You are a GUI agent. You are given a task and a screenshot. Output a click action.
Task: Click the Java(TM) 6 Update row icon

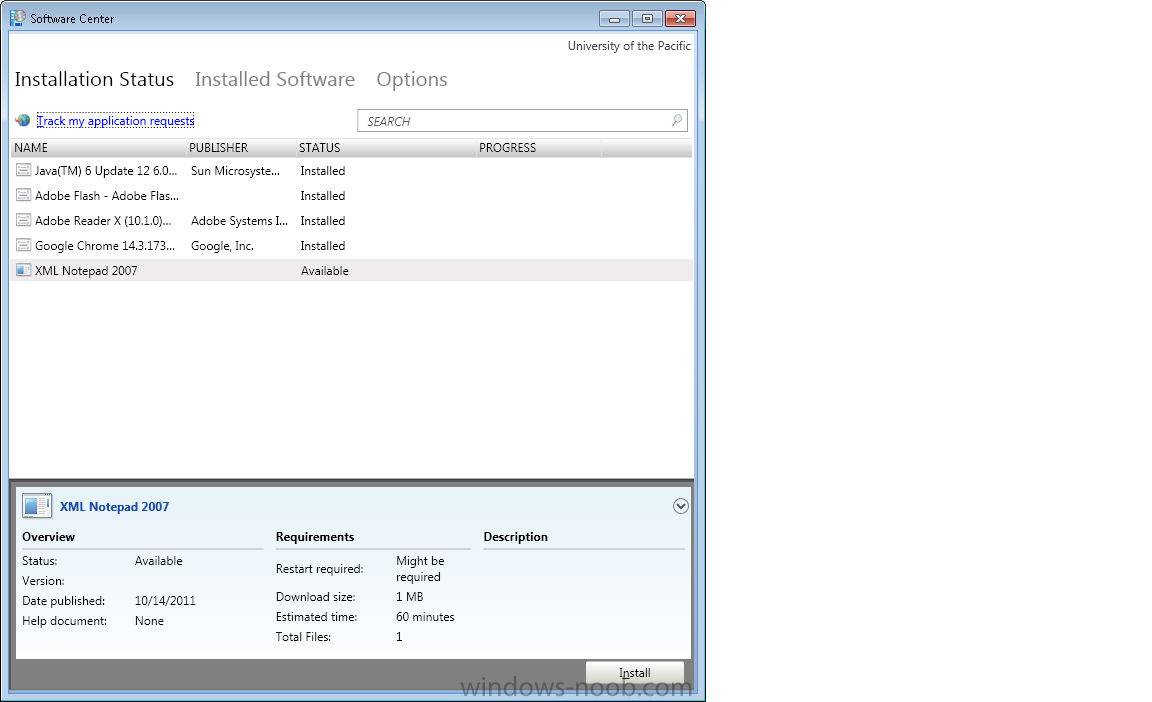[24, 170]
